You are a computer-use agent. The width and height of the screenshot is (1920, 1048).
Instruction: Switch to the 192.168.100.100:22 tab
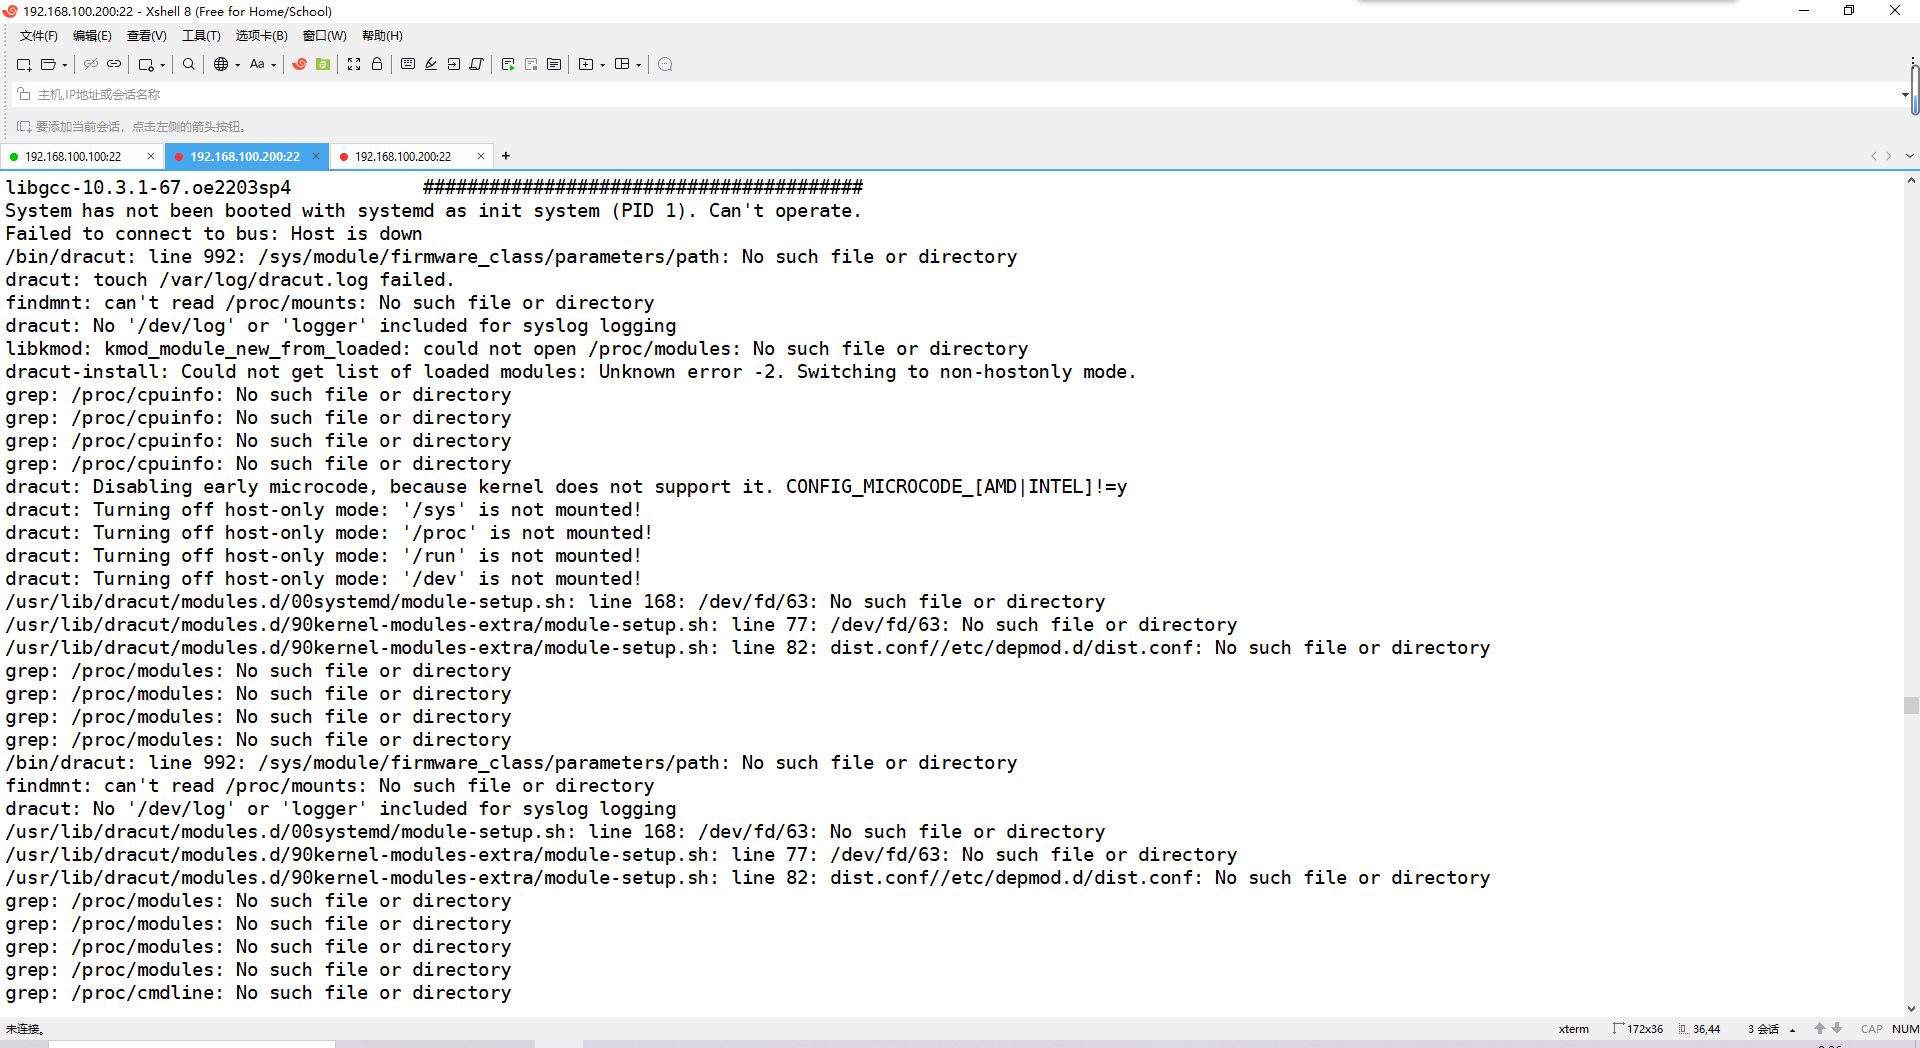tap(73, 157)
